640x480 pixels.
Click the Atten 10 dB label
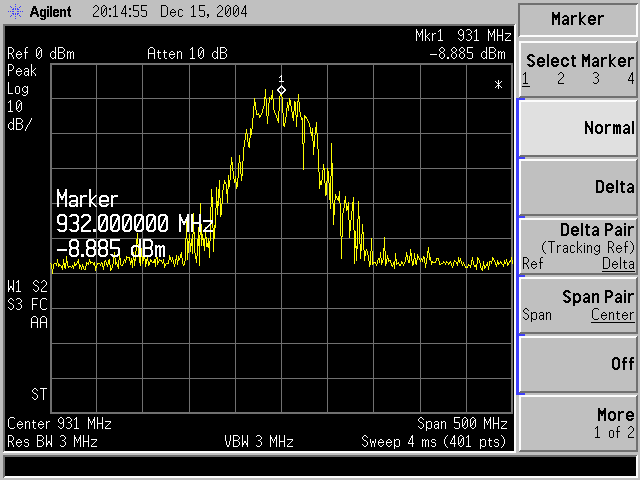(x=187, y=54)
